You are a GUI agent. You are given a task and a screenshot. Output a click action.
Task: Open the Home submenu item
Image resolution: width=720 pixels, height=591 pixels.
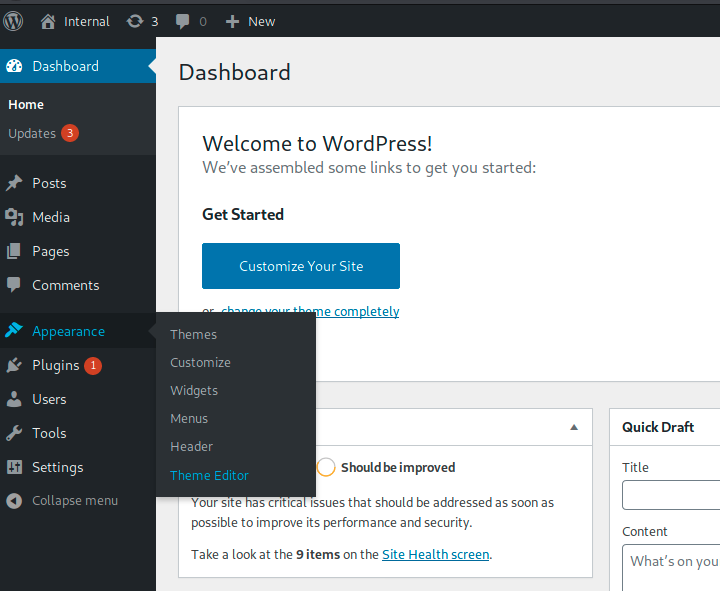pyautogui.click(x=26, y=105)
